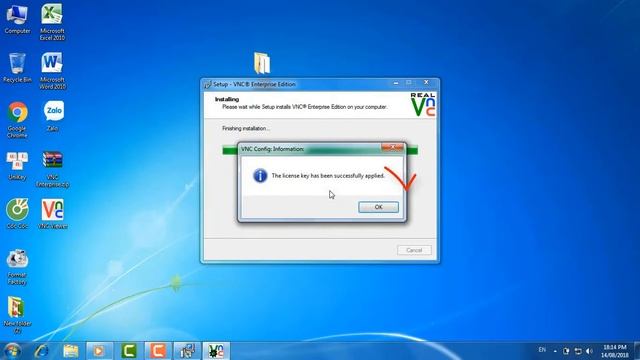This screenshot has height=360, width=640.
Task: Click taskbar clock and date
Action: click(x=614, y=351)
